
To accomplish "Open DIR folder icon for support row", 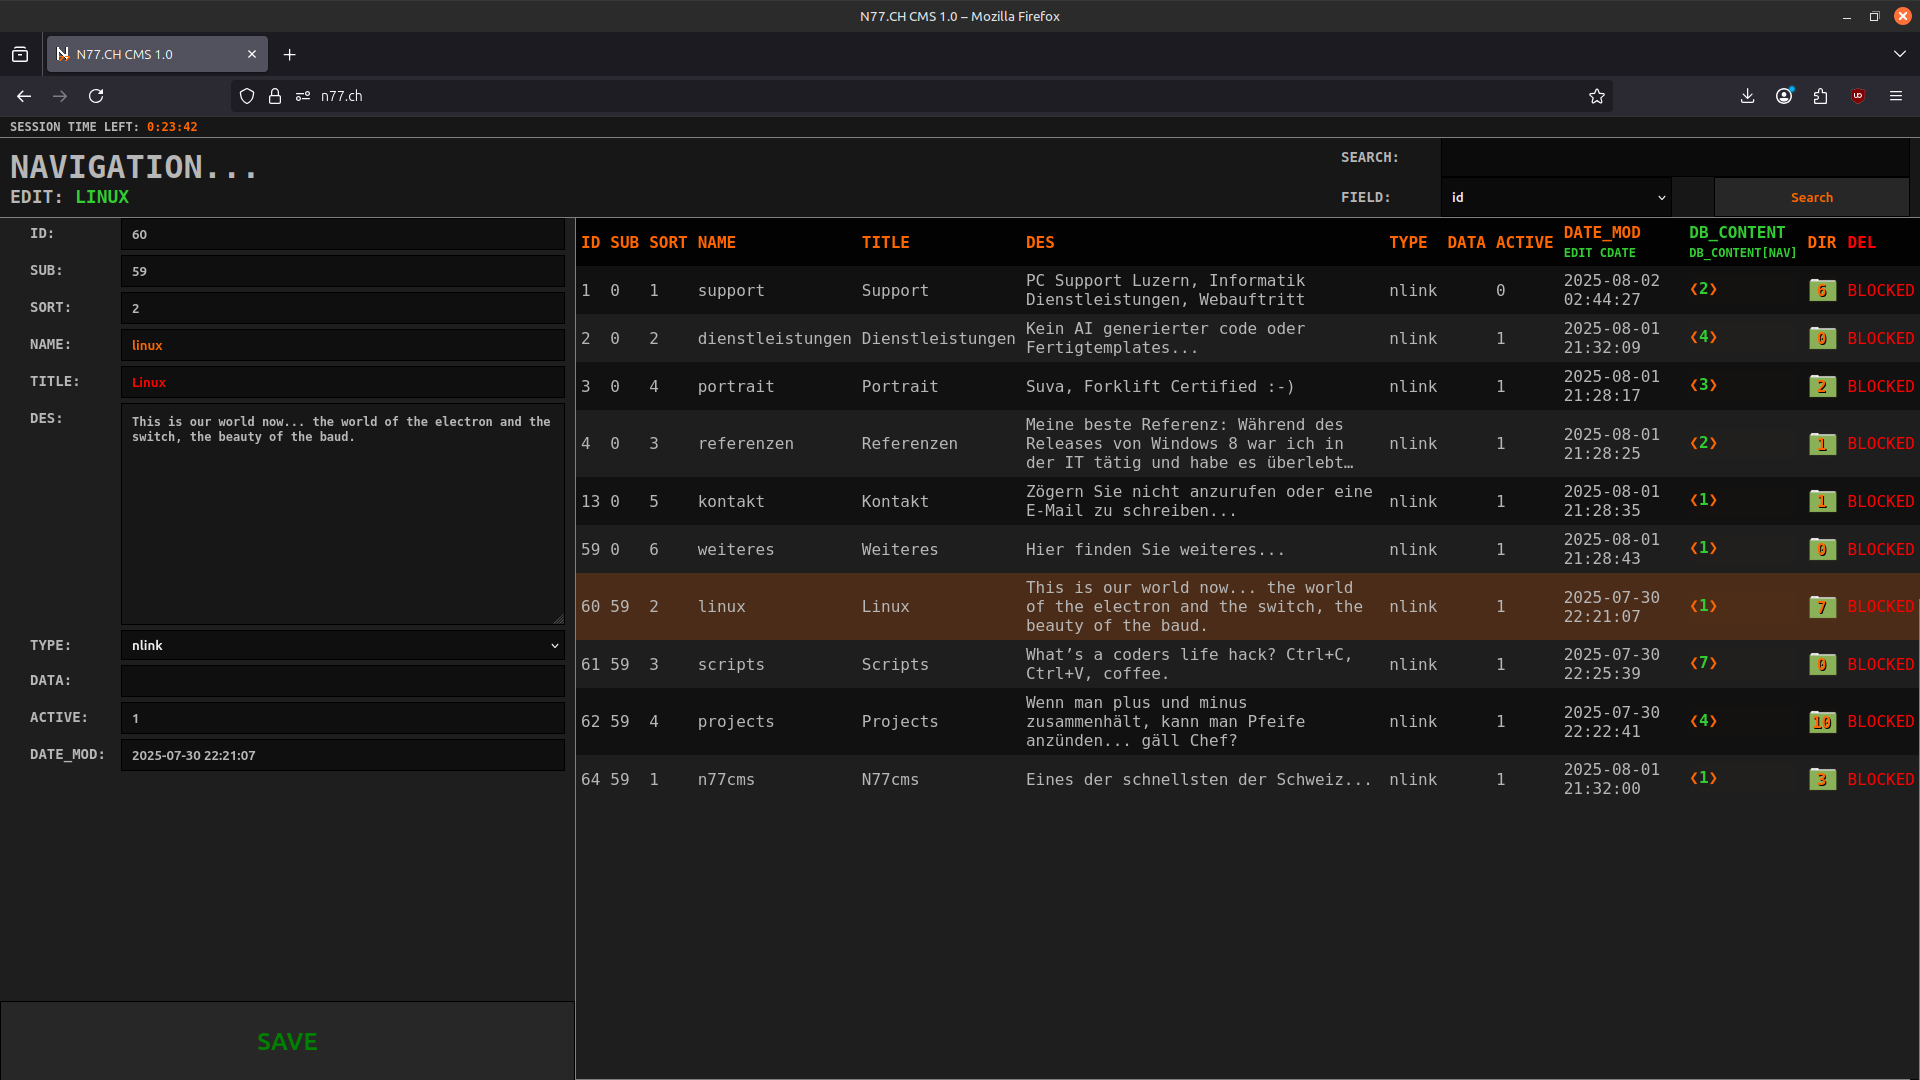I will pyautogui.click(x=1822, y=291).
